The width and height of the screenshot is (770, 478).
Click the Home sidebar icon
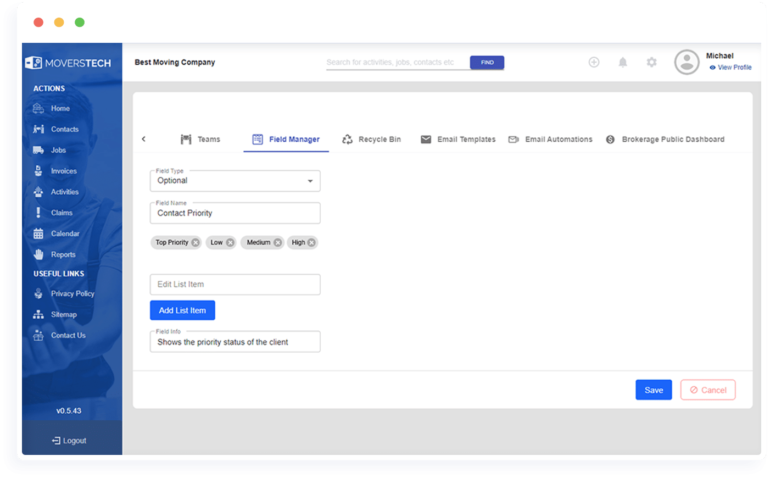(38, 108)
